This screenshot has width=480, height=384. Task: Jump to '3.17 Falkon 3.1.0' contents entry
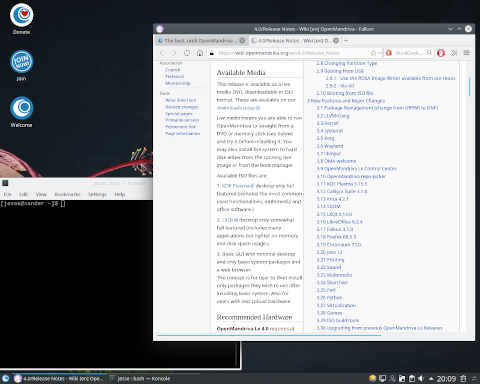click(x=335, y=229)
